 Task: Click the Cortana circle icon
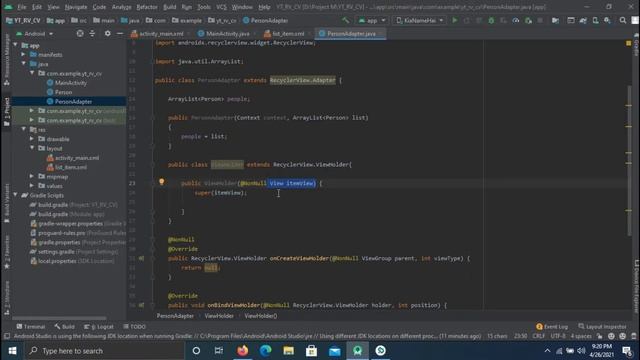196,351
